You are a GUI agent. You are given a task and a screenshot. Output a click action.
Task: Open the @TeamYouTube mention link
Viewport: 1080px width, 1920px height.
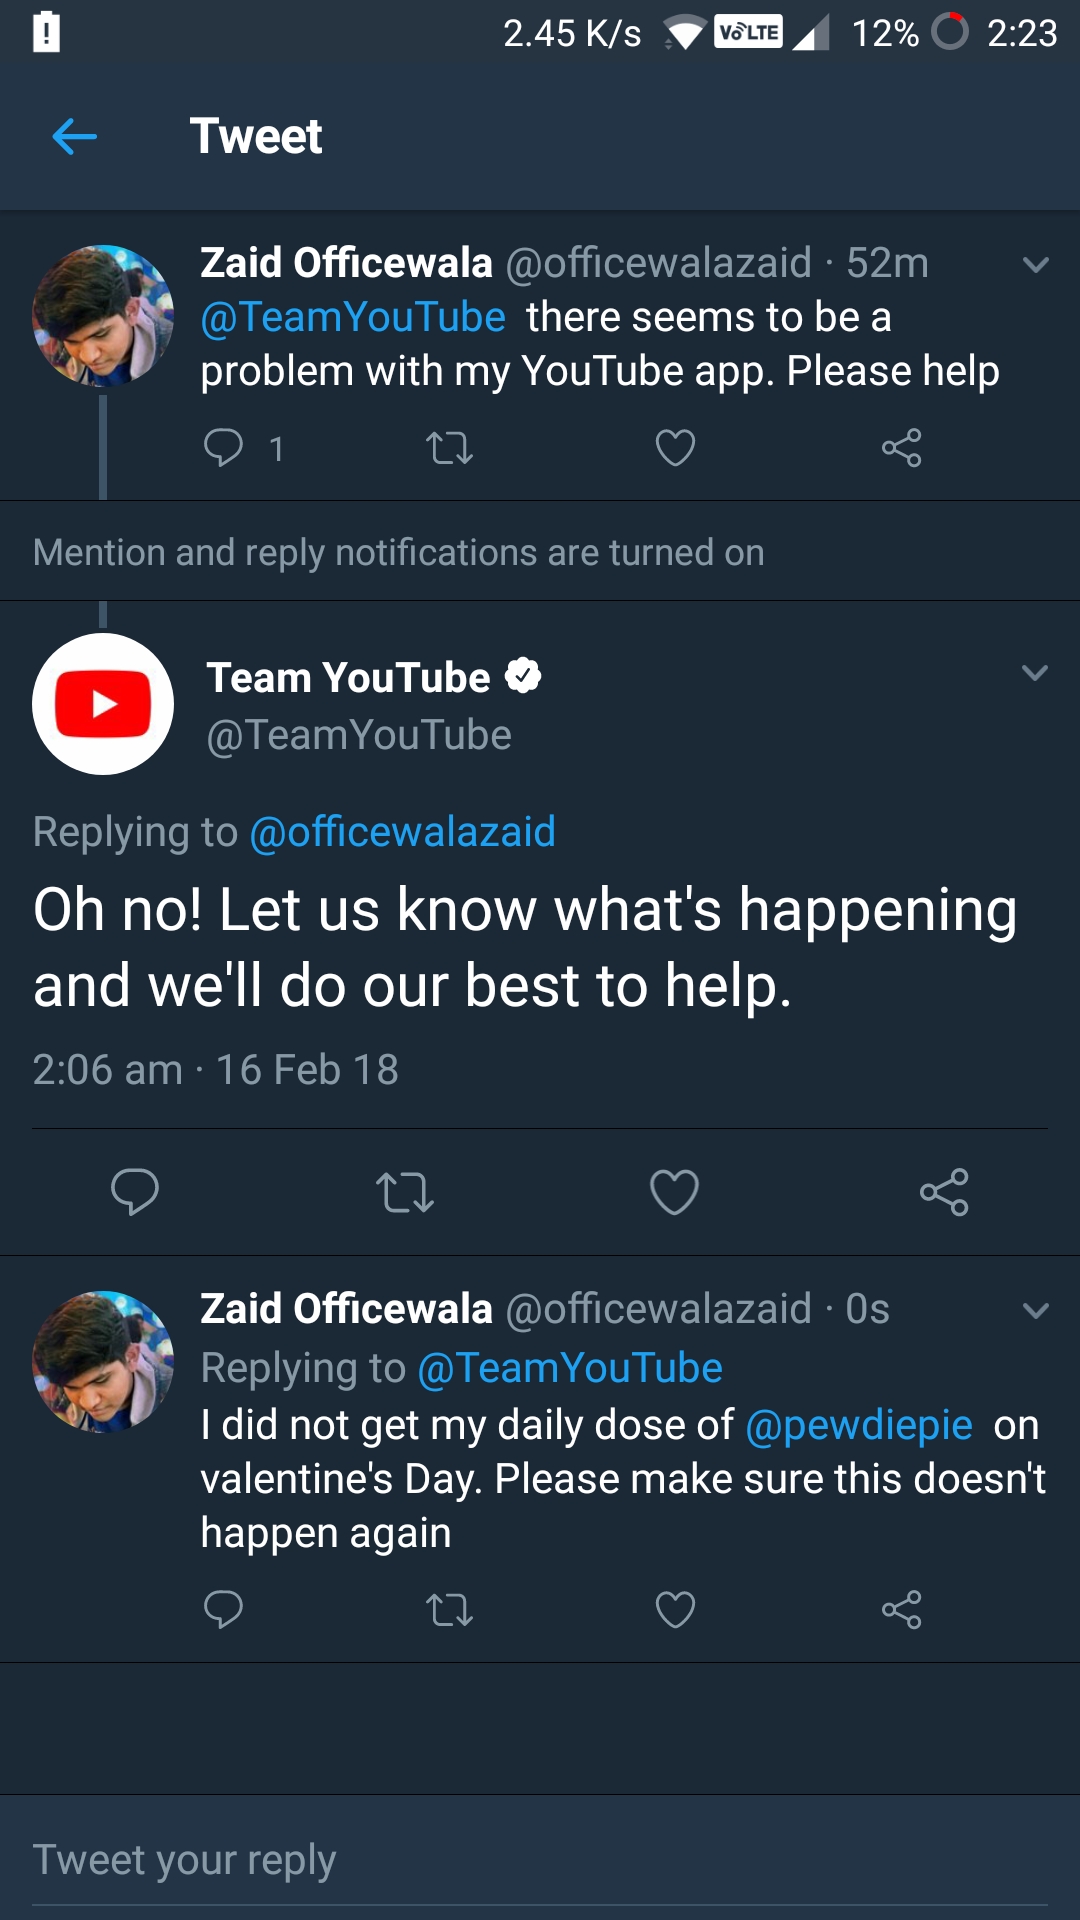352,316
